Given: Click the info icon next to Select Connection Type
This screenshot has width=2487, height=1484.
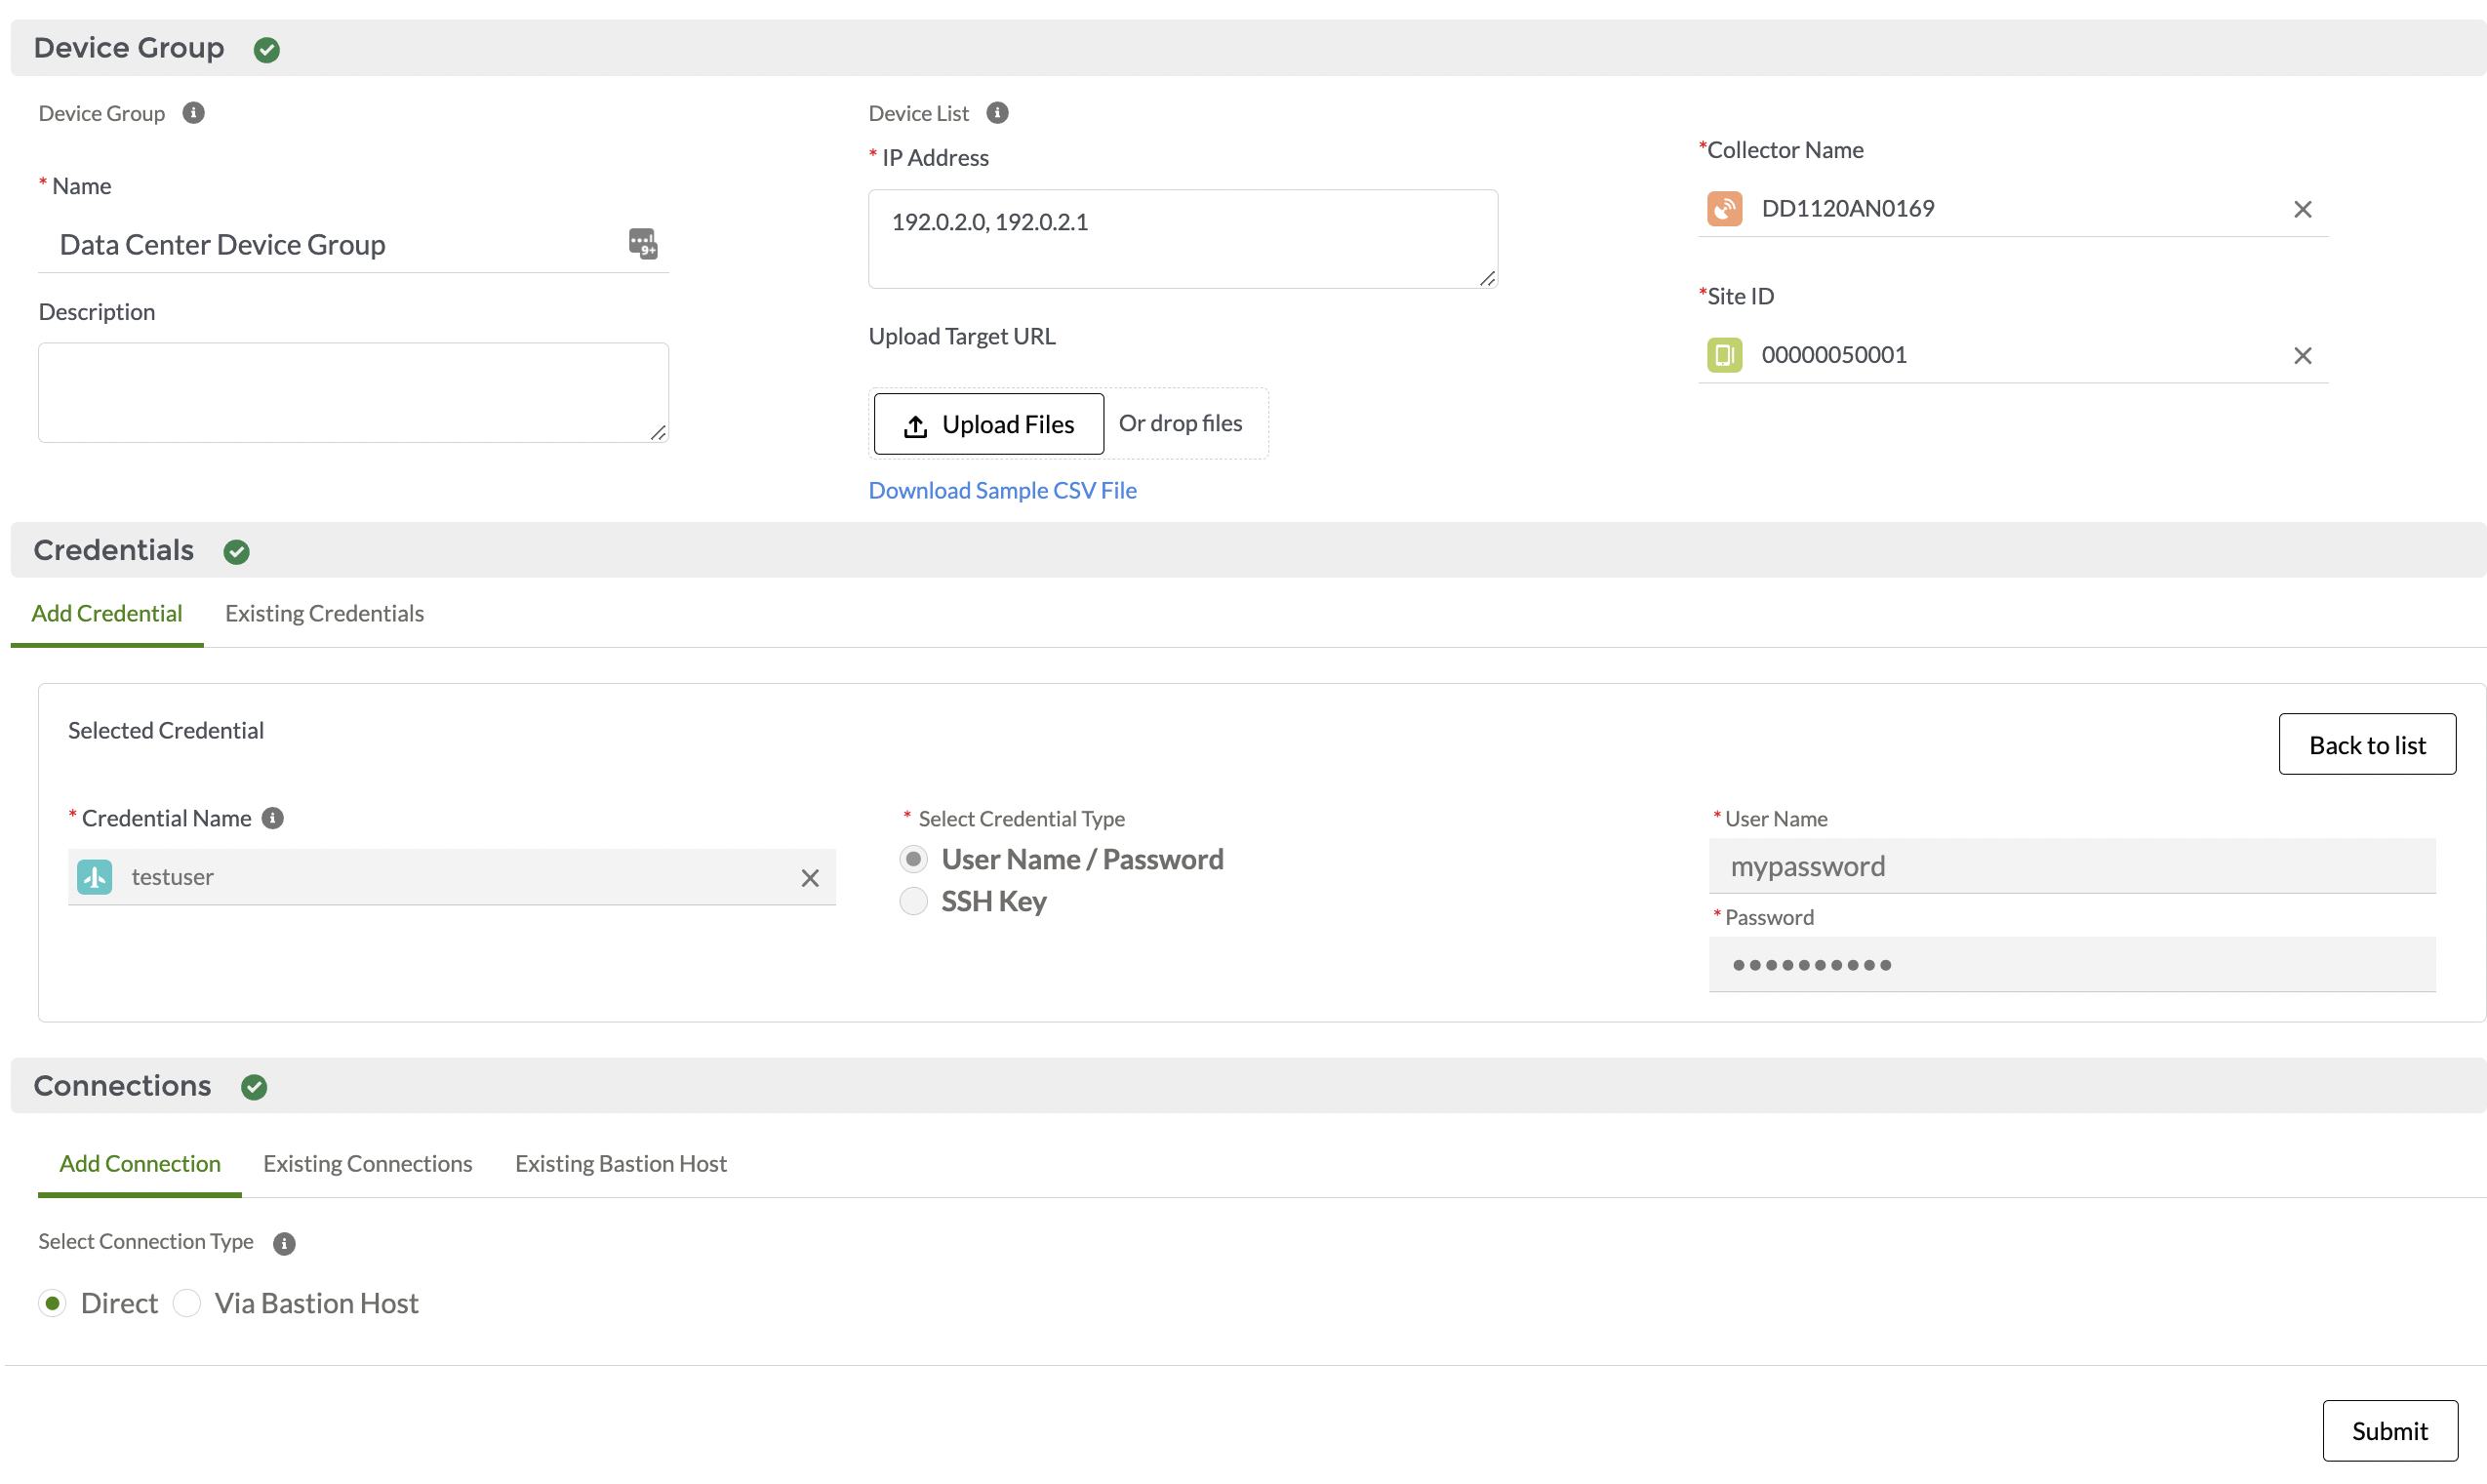Looking at the screenshot, I should tap(284, 1243).
